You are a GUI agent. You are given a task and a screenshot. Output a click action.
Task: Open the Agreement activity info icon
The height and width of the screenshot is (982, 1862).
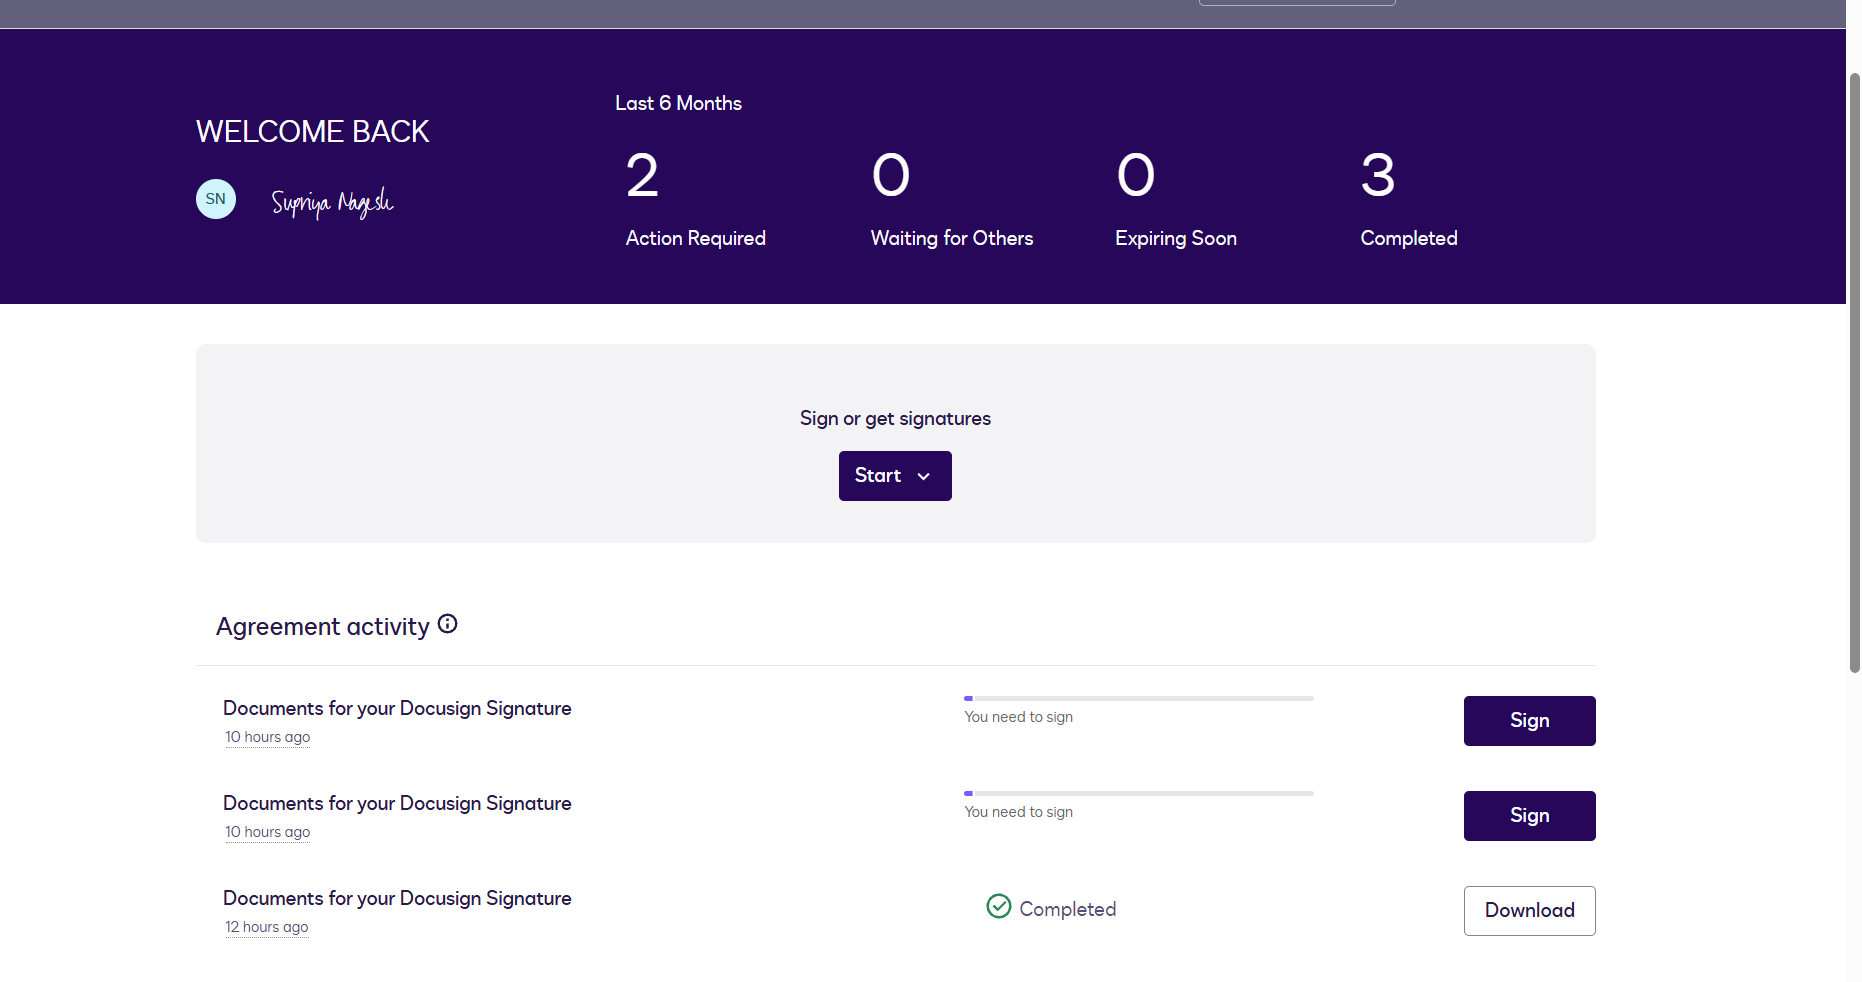coord(448,624)
